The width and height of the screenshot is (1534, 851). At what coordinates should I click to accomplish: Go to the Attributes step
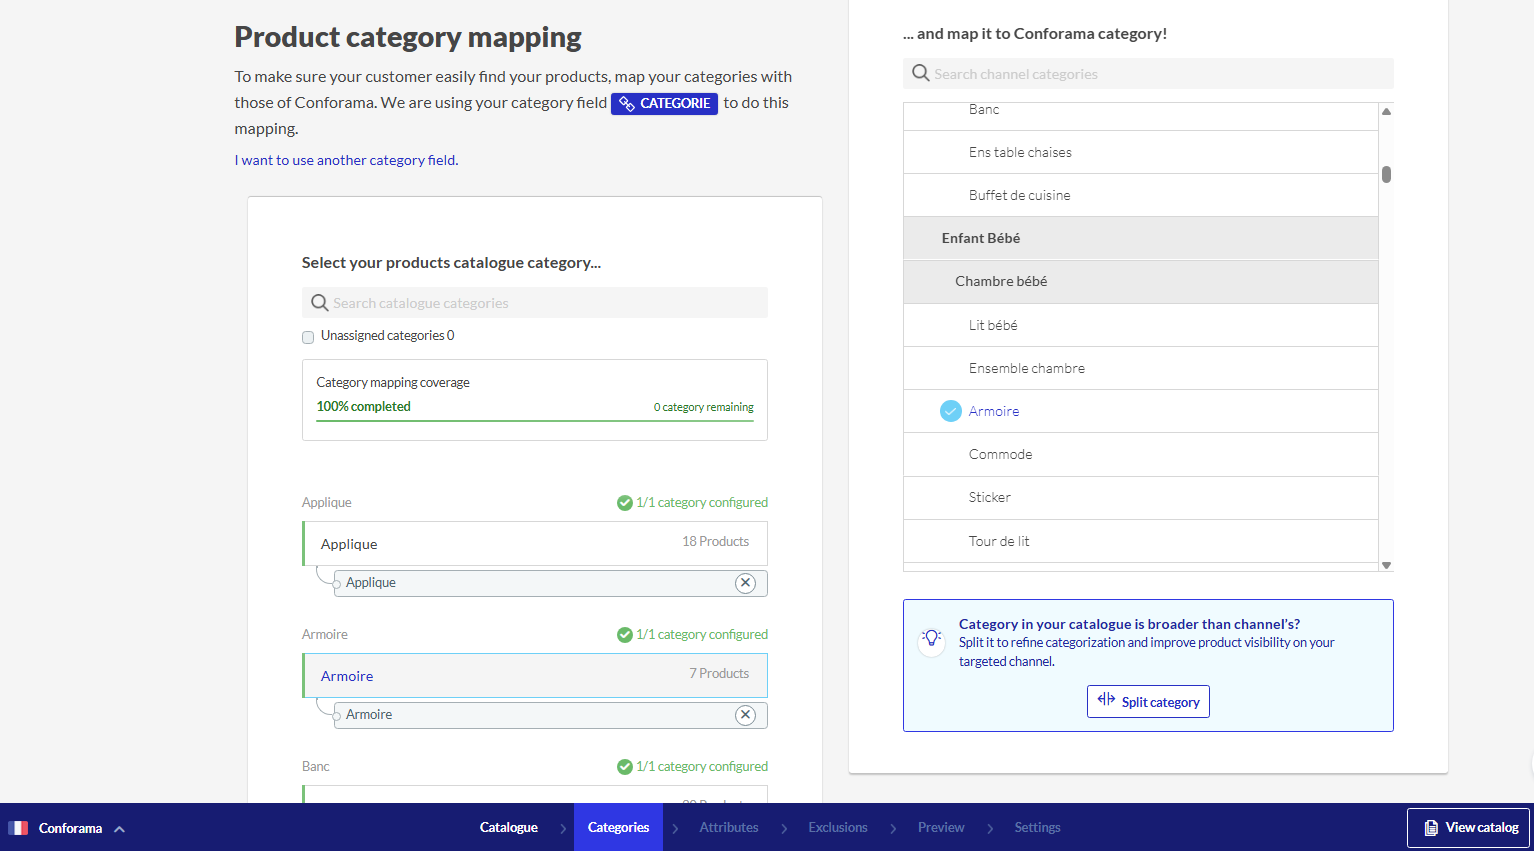pyautogui.click(x=728, y=827)
